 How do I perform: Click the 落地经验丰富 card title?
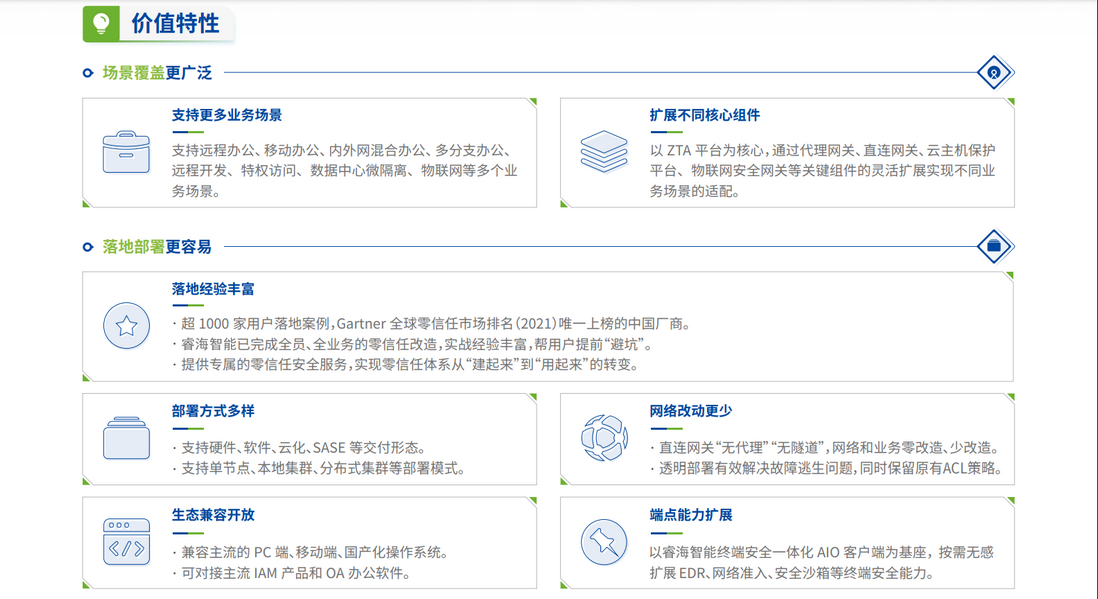tap(213, 289)
